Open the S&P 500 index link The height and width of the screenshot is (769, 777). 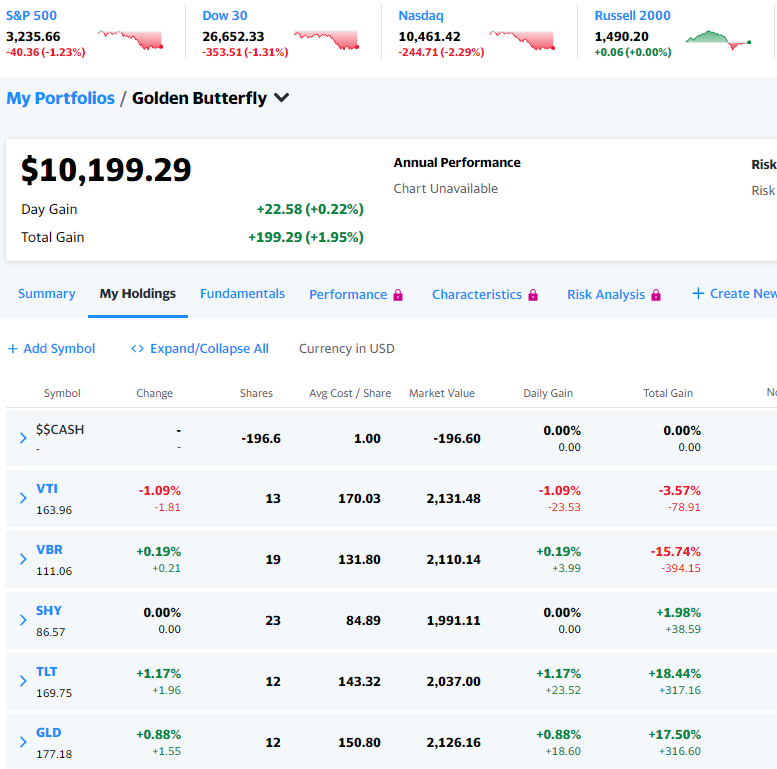pos(31,15)
